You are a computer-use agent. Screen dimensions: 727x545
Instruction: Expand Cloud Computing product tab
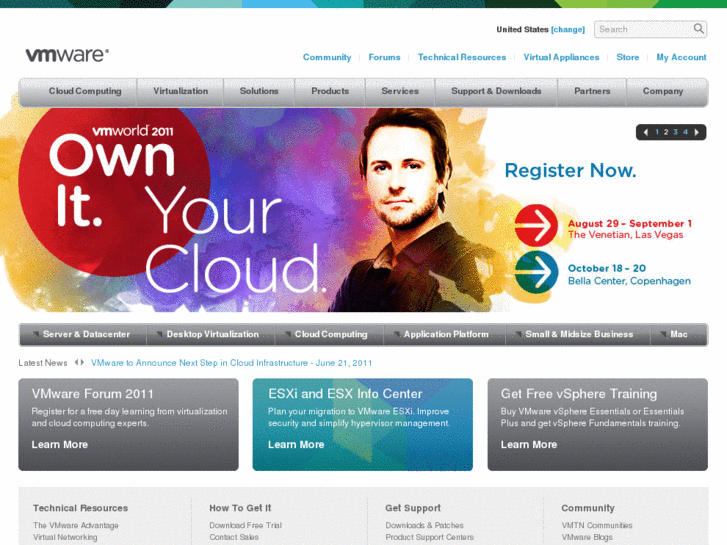click(x=329, y=334)
